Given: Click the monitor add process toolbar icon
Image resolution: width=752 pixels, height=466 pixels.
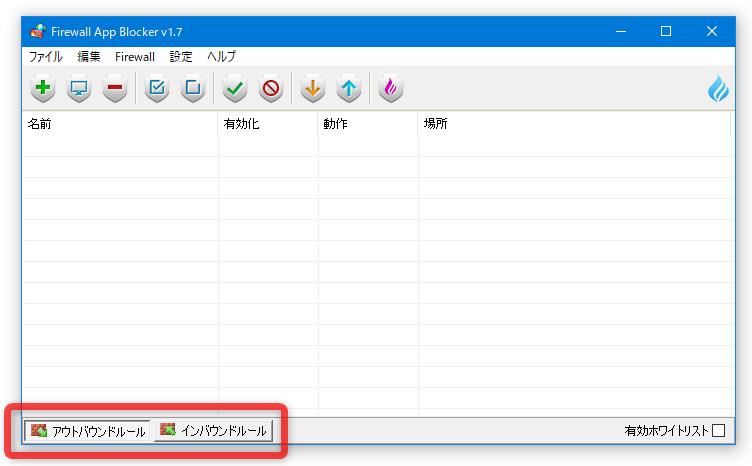Looking at the screenshot, I should 79,88.
